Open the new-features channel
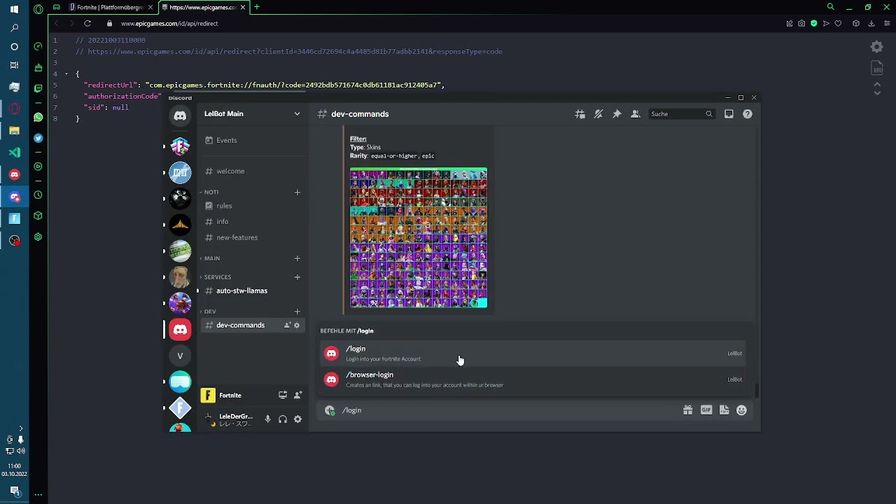Screen dimensions: 896x504 click(x=251, y=238)
